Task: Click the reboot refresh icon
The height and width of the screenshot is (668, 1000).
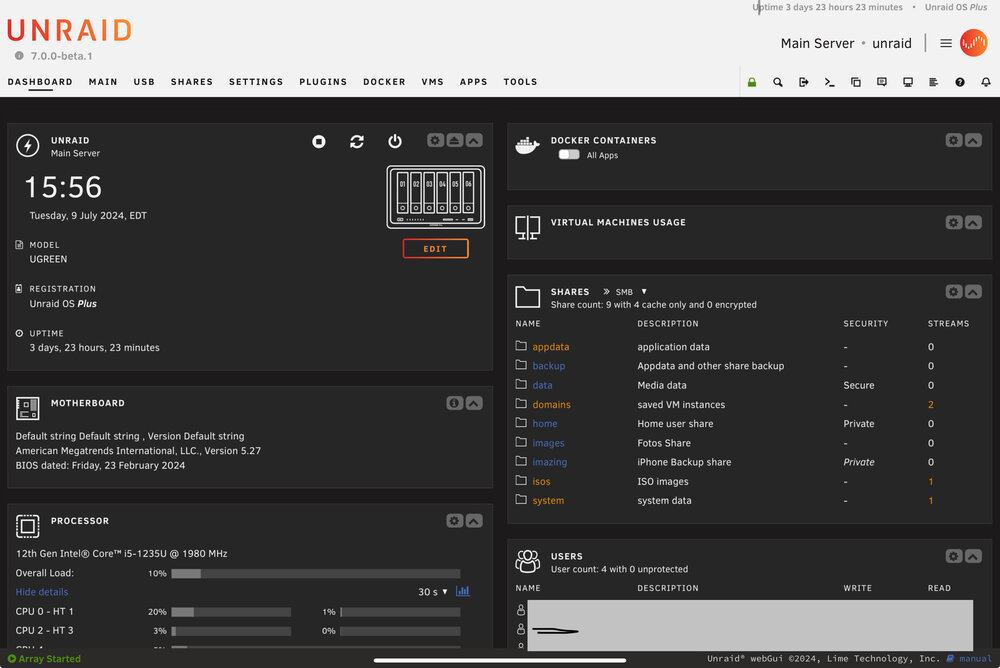Action: (x=357, y=142)
